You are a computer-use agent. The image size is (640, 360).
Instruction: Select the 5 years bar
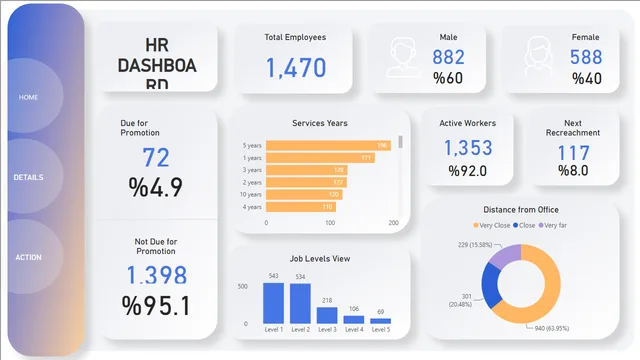(x=328, y=145)
